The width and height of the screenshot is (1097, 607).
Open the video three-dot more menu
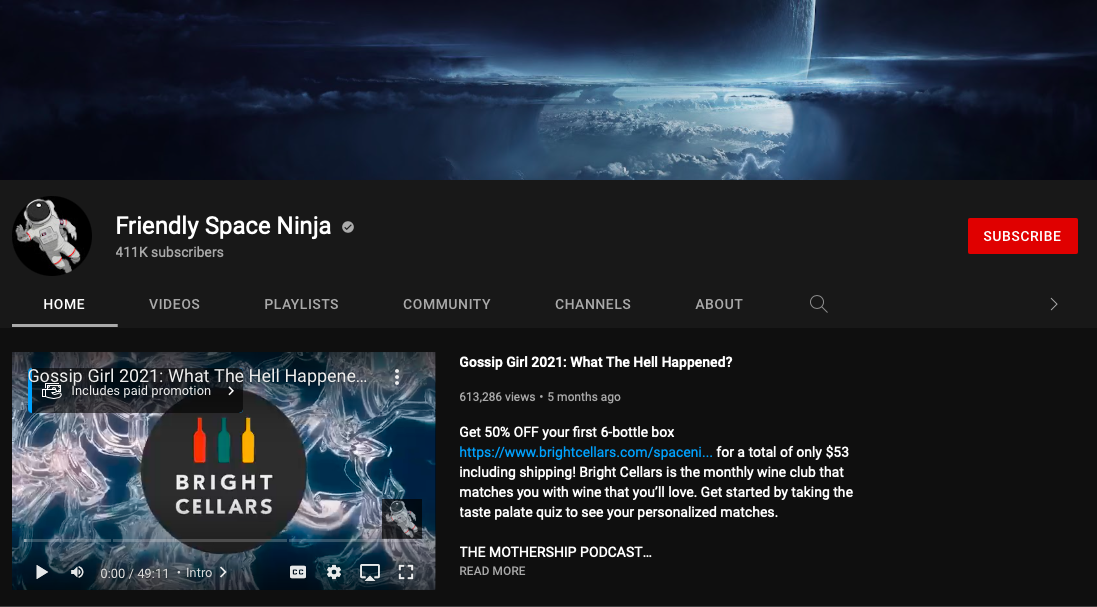click(x=397, y=377)
